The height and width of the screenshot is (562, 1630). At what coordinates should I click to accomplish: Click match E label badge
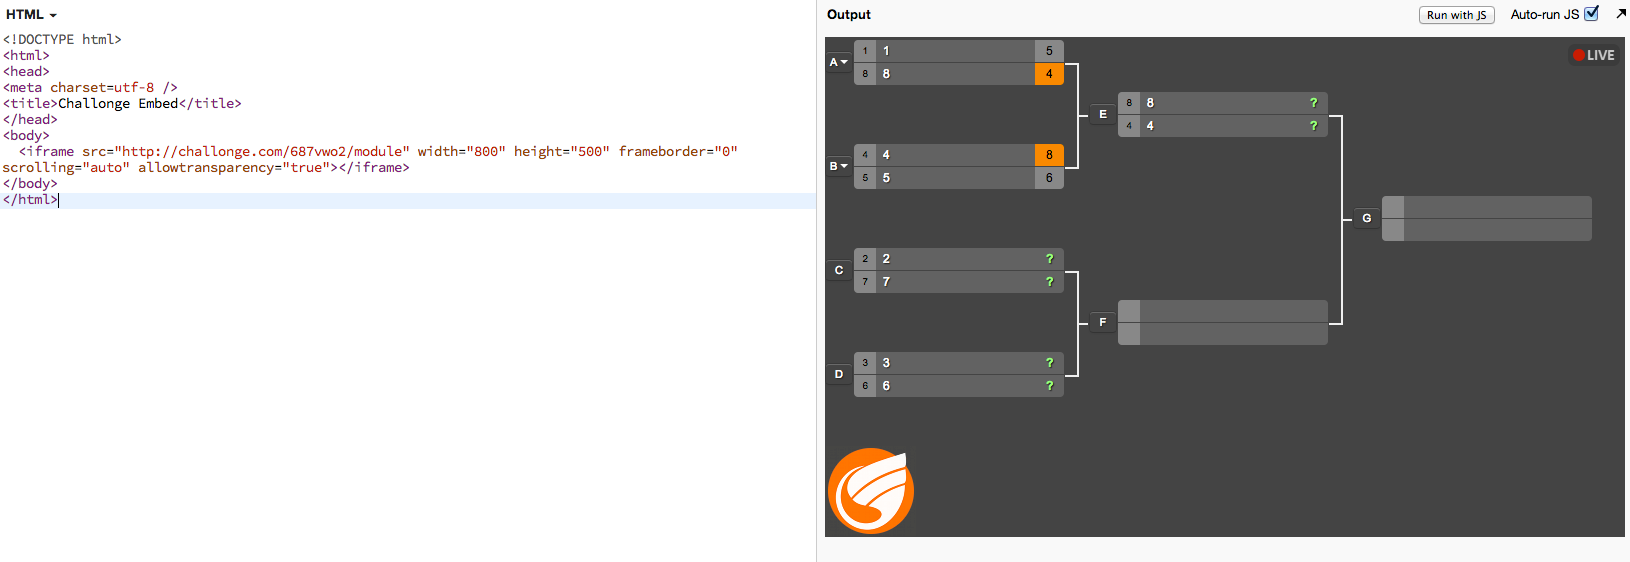pyautogui.click(x=1103, y=115)
